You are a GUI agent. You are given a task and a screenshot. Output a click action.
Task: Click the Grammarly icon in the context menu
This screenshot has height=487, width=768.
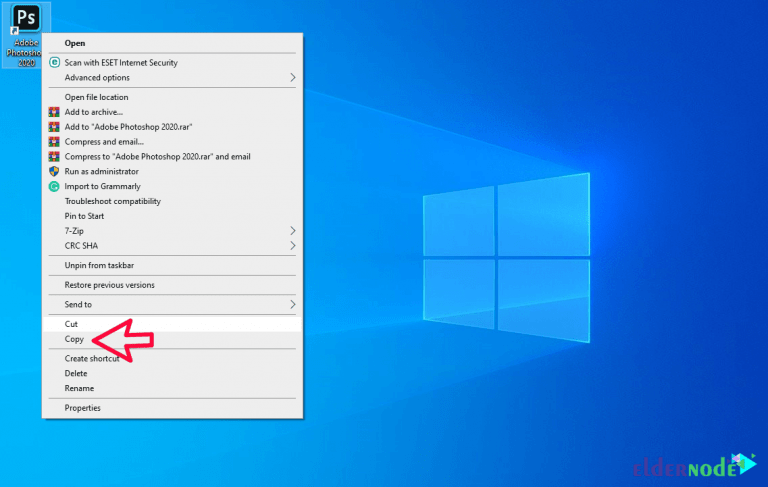[x=54, y=186]
